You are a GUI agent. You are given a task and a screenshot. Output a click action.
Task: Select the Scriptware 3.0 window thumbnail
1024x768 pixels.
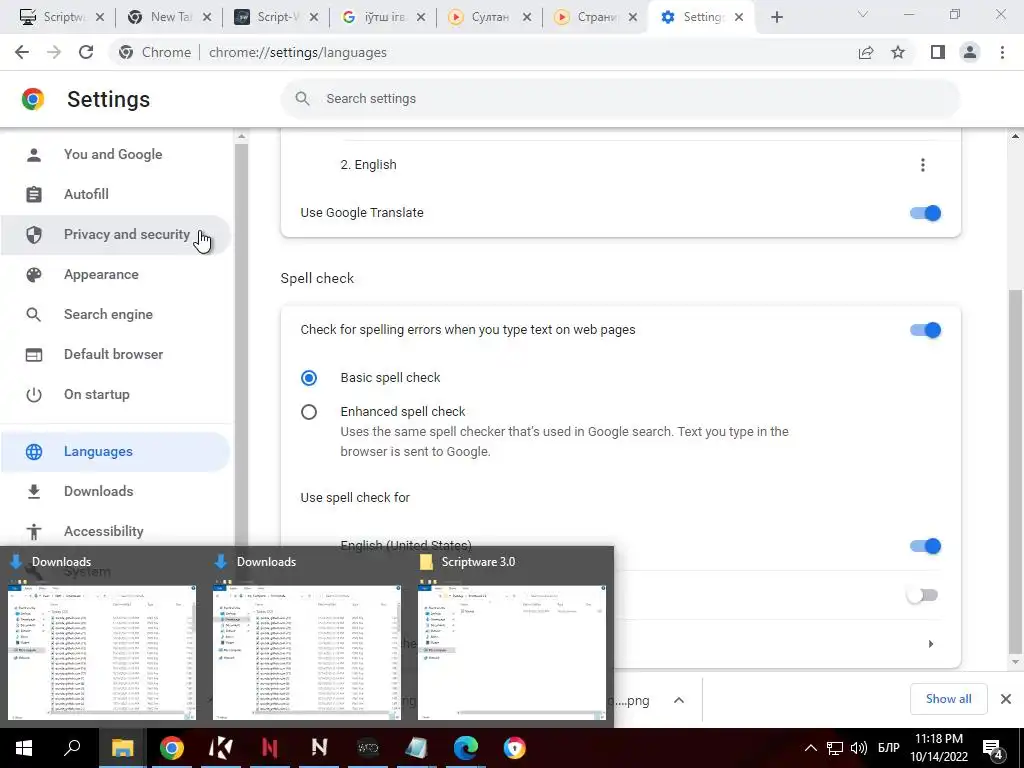(512, 652)
